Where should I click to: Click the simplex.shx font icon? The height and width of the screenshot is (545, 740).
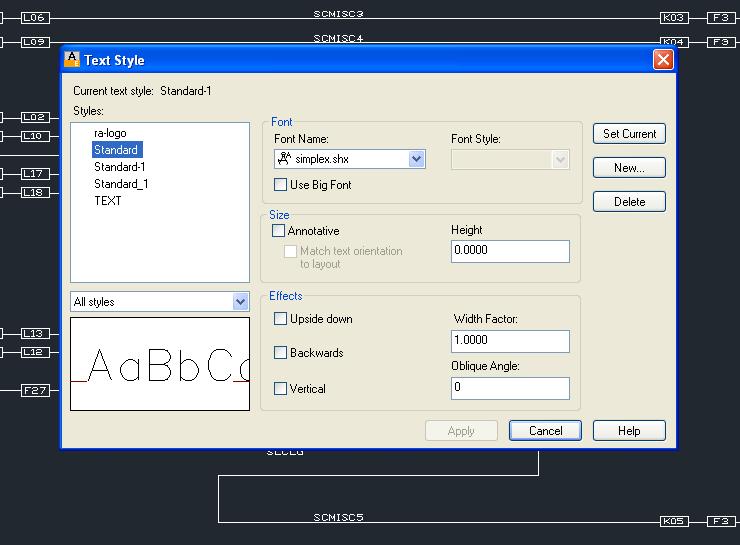284,159
